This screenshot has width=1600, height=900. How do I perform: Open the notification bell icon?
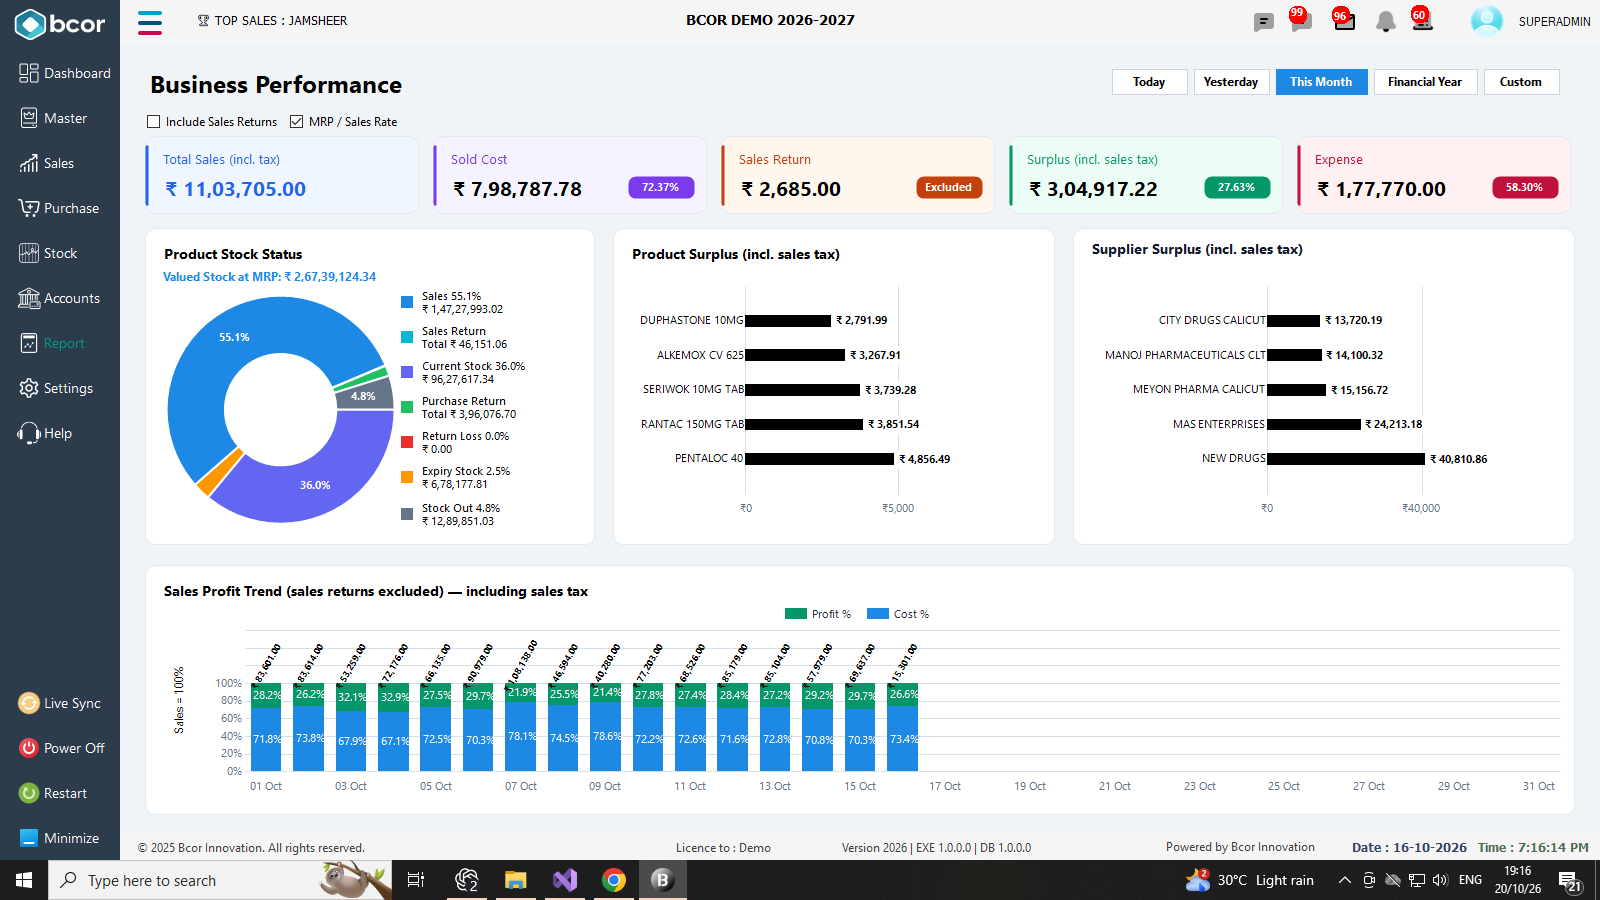coord(1386,22)
